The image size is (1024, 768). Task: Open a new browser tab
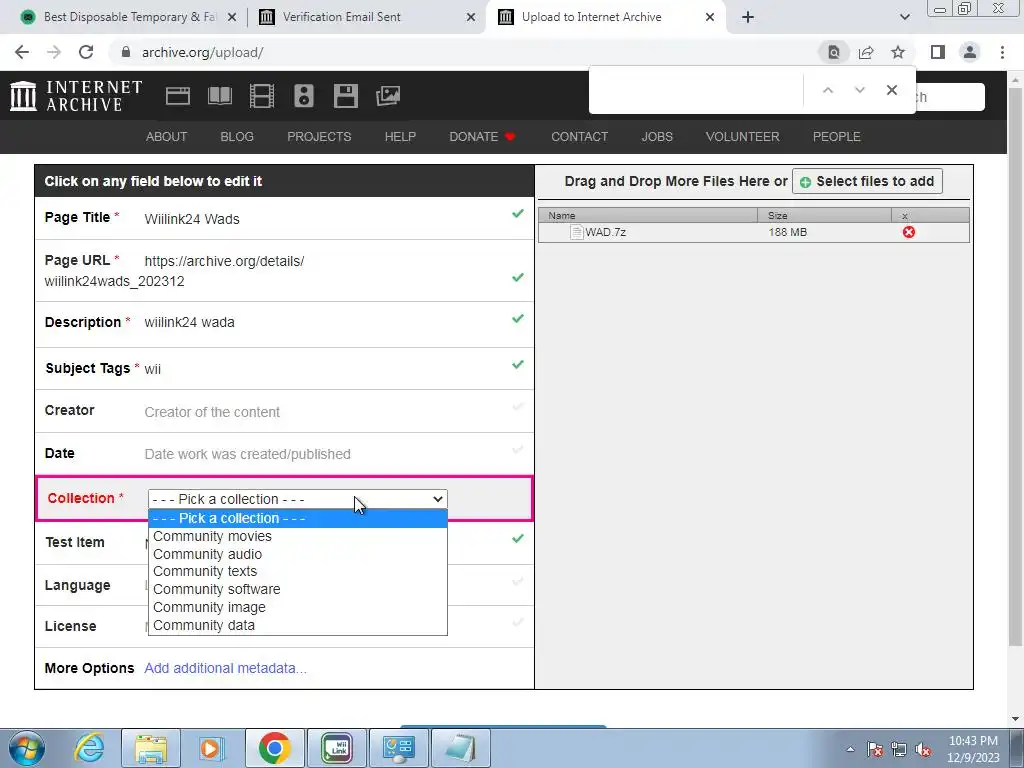748,17
